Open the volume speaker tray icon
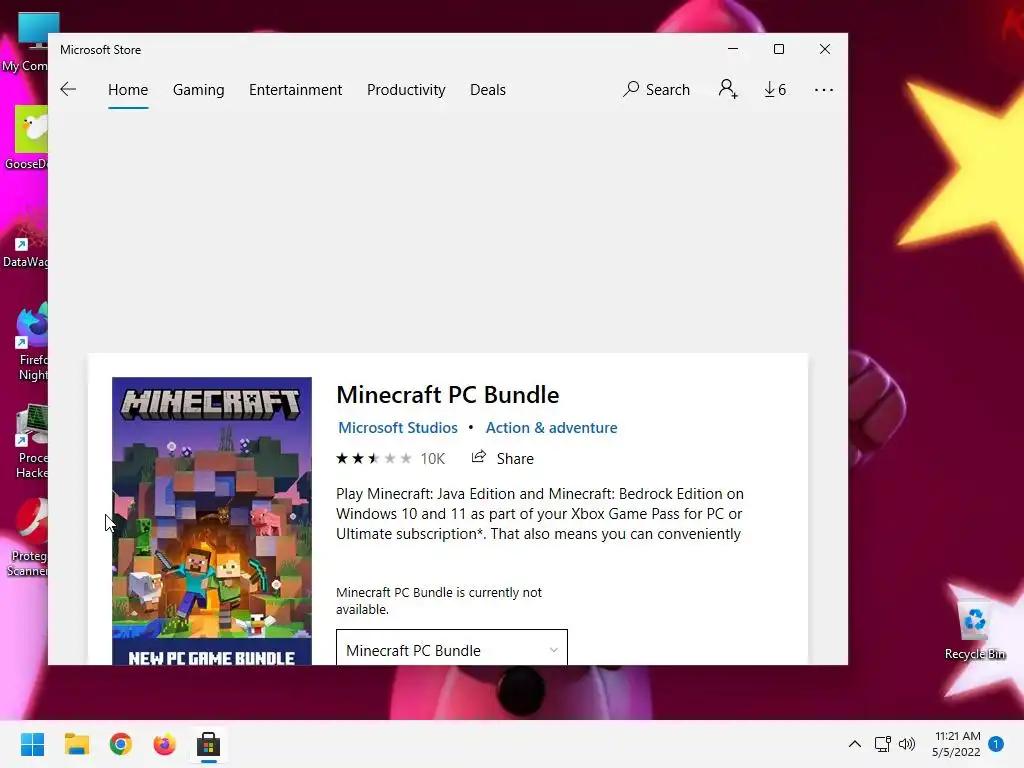 pyautogui.click(x=907, y=744)
